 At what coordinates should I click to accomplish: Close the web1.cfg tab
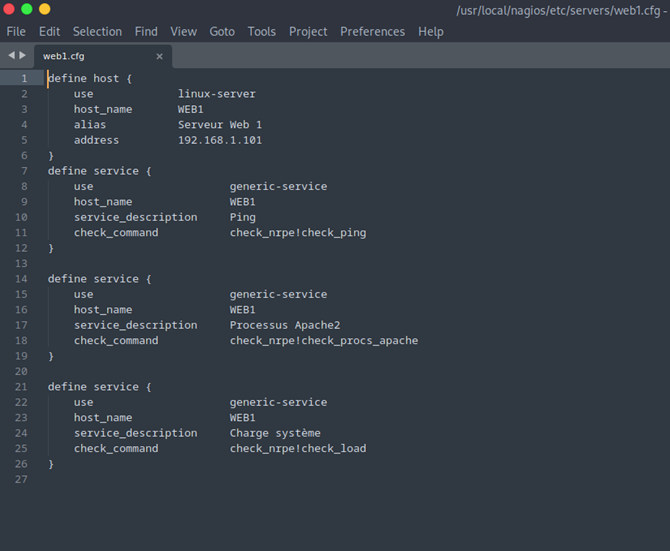point(159,56)
